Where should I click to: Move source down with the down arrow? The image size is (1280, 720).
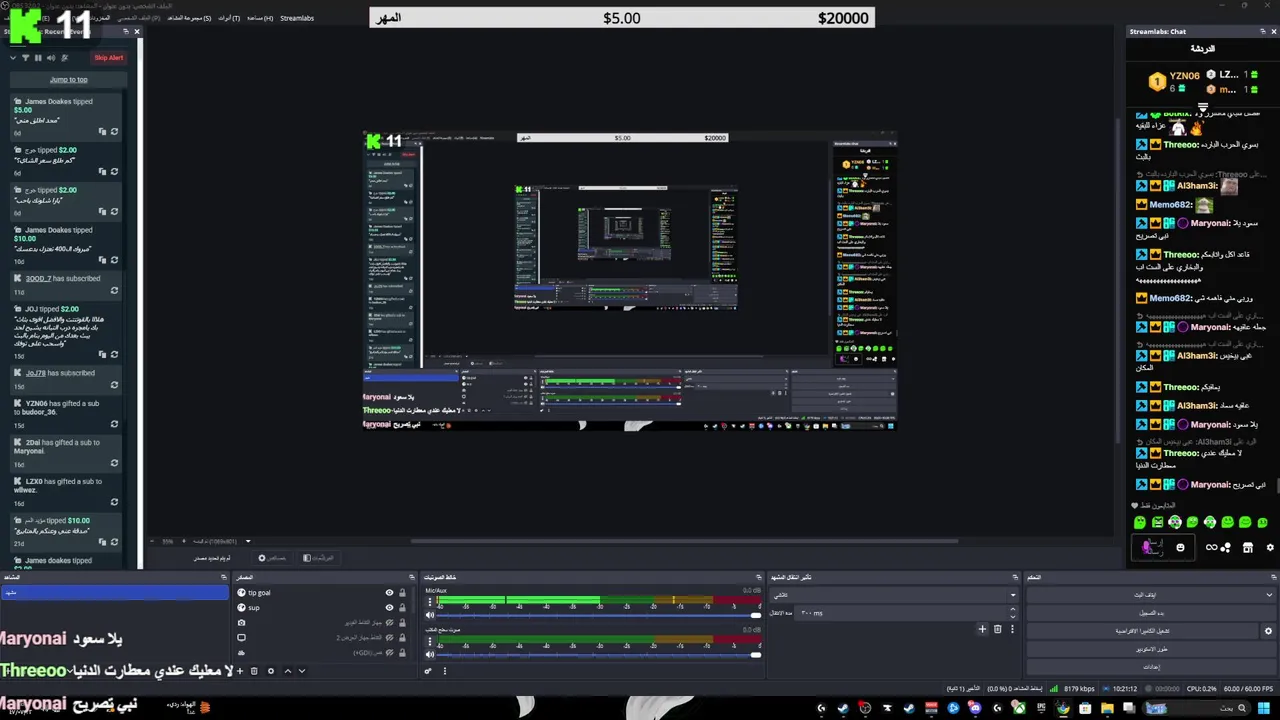tap(302, 671)
